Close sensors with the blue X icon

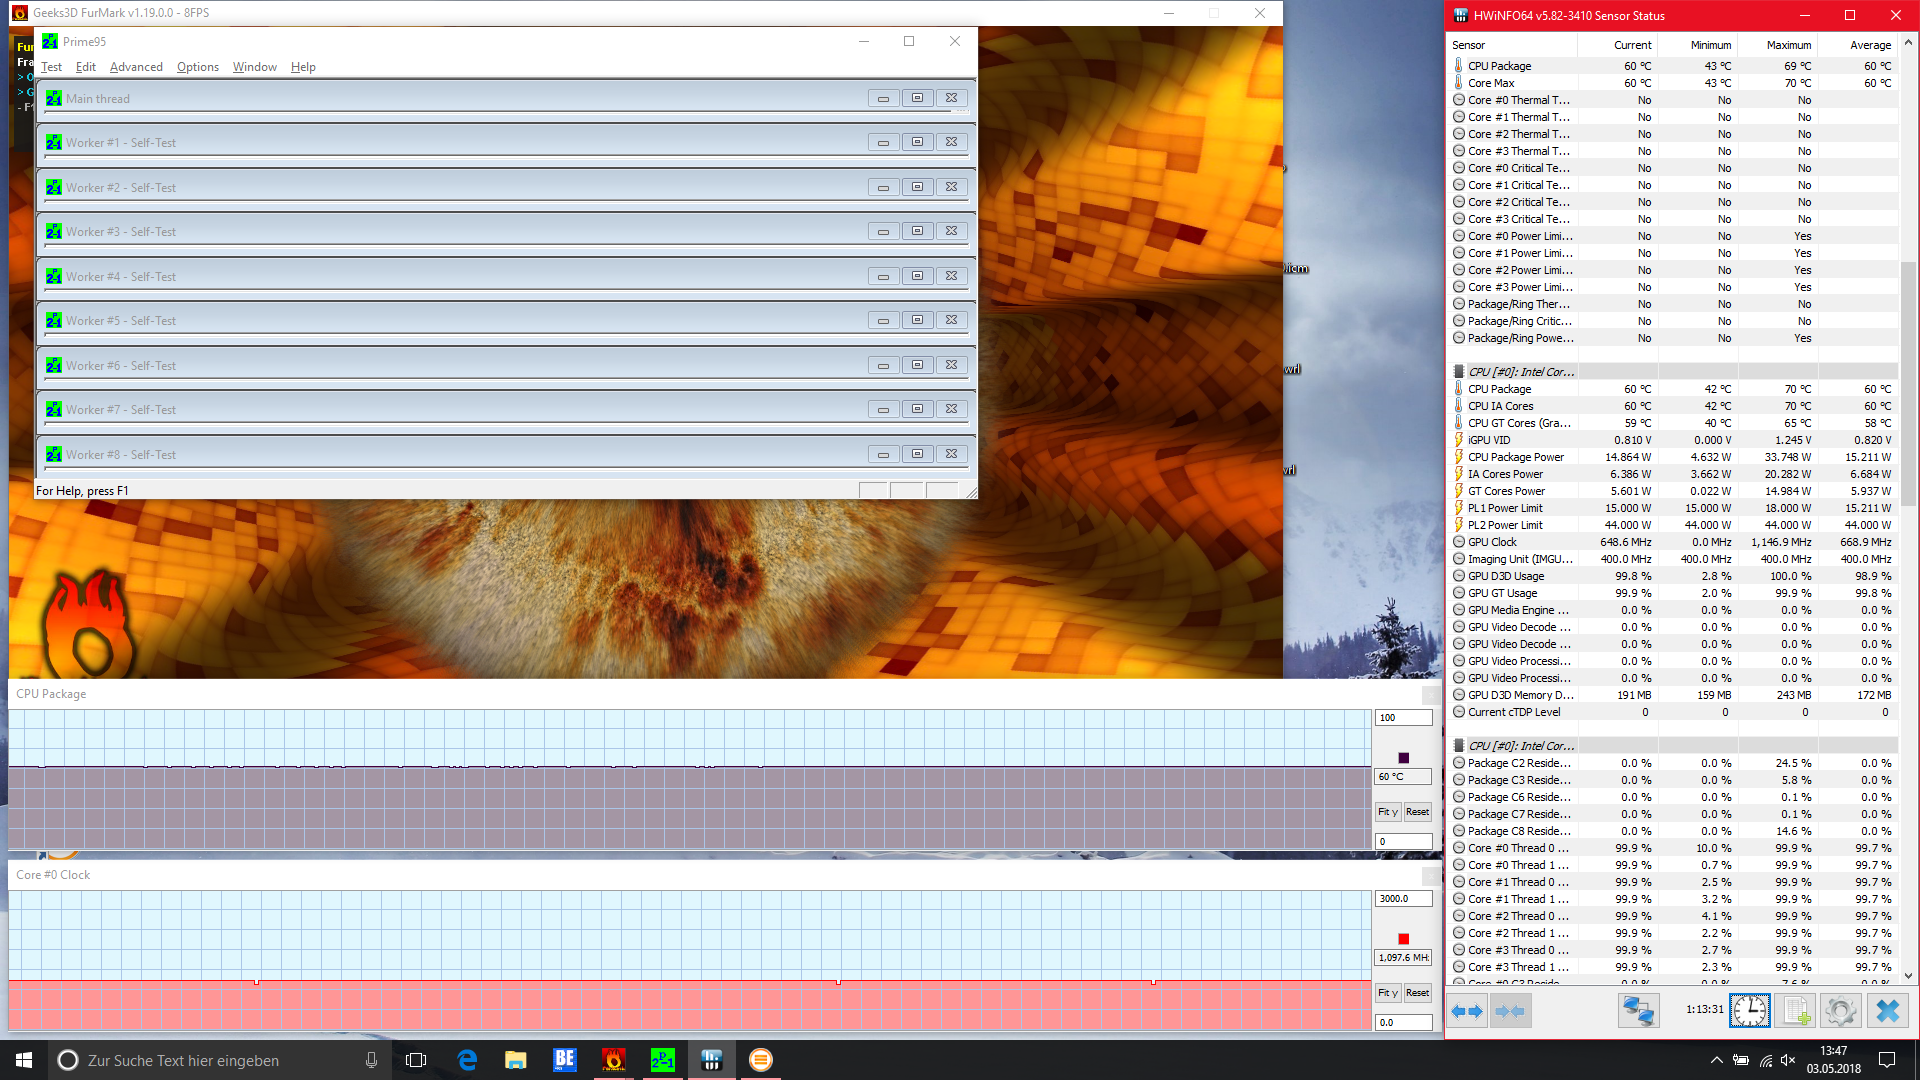tap(1887, 1011)
